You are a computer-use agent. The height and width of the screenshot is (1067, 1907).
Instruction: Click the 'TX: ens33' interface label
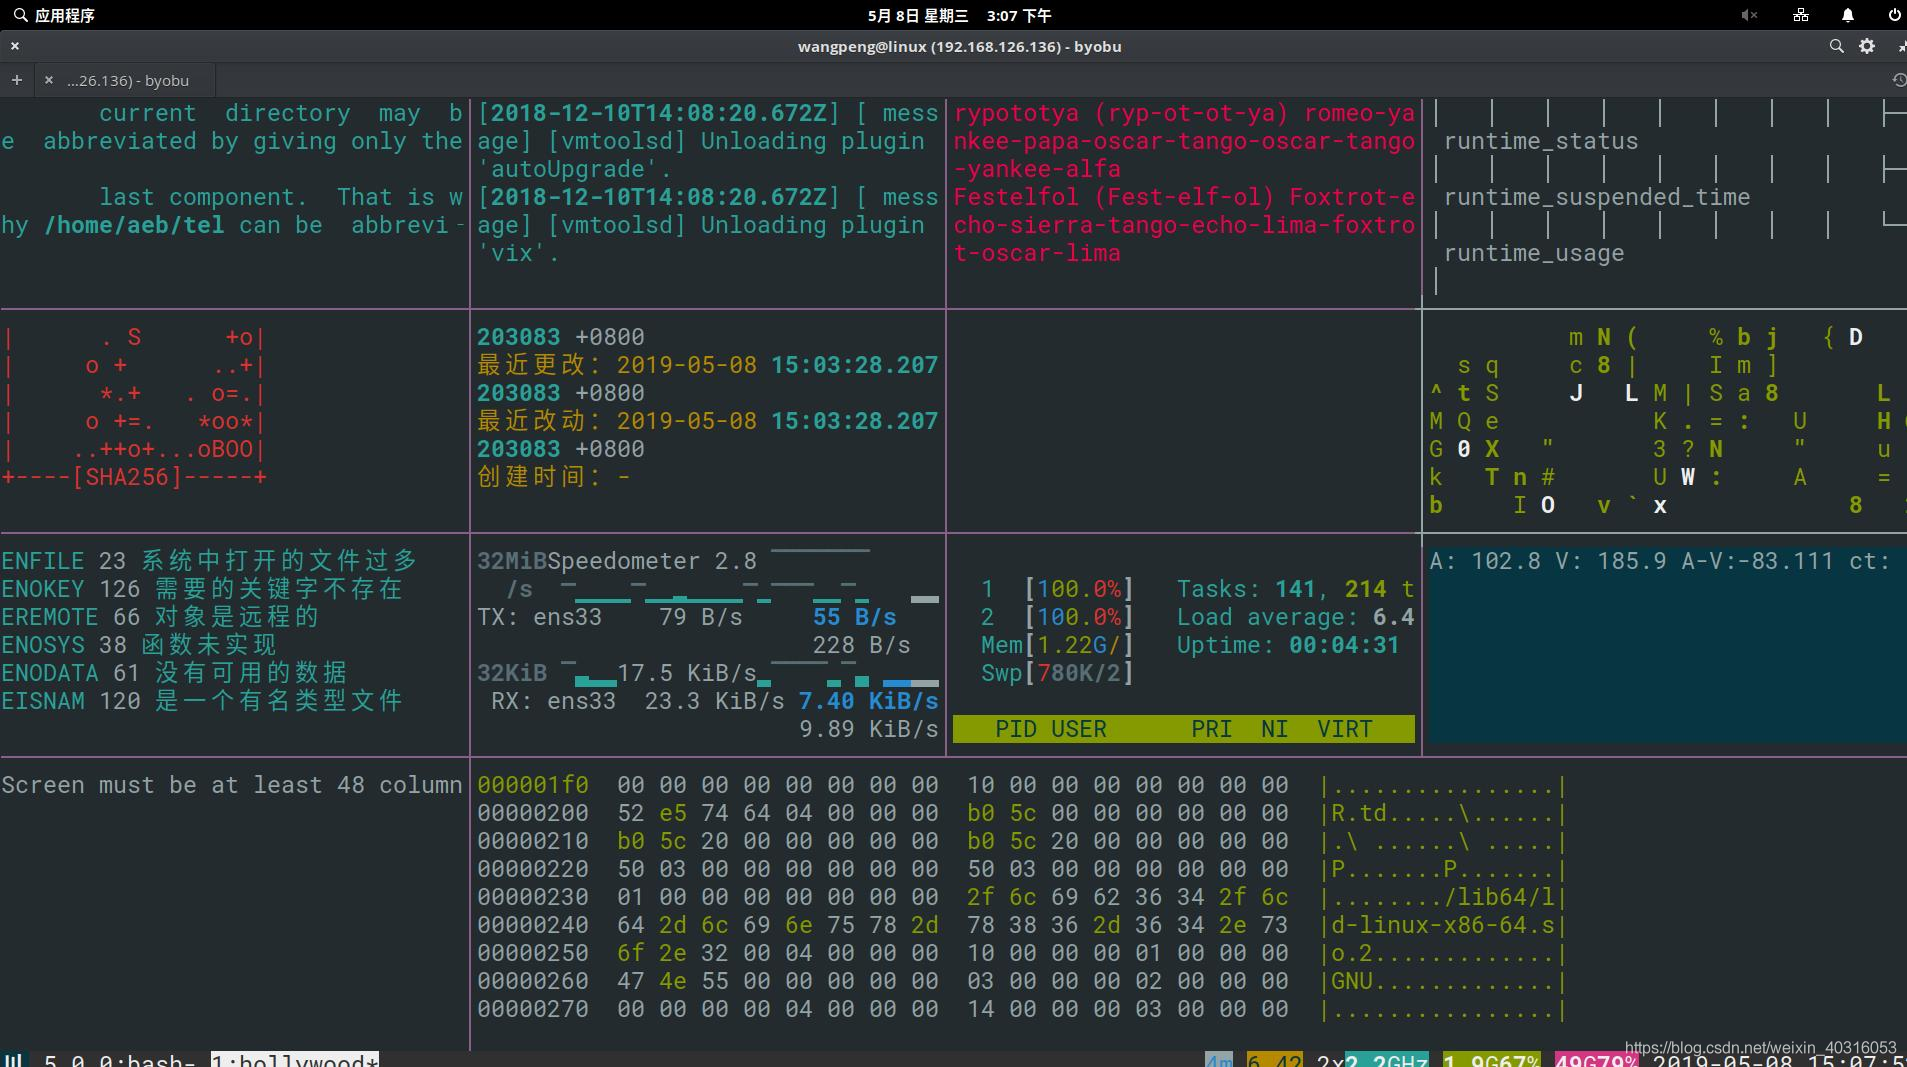pyautogui.click(x=540, y=617)
